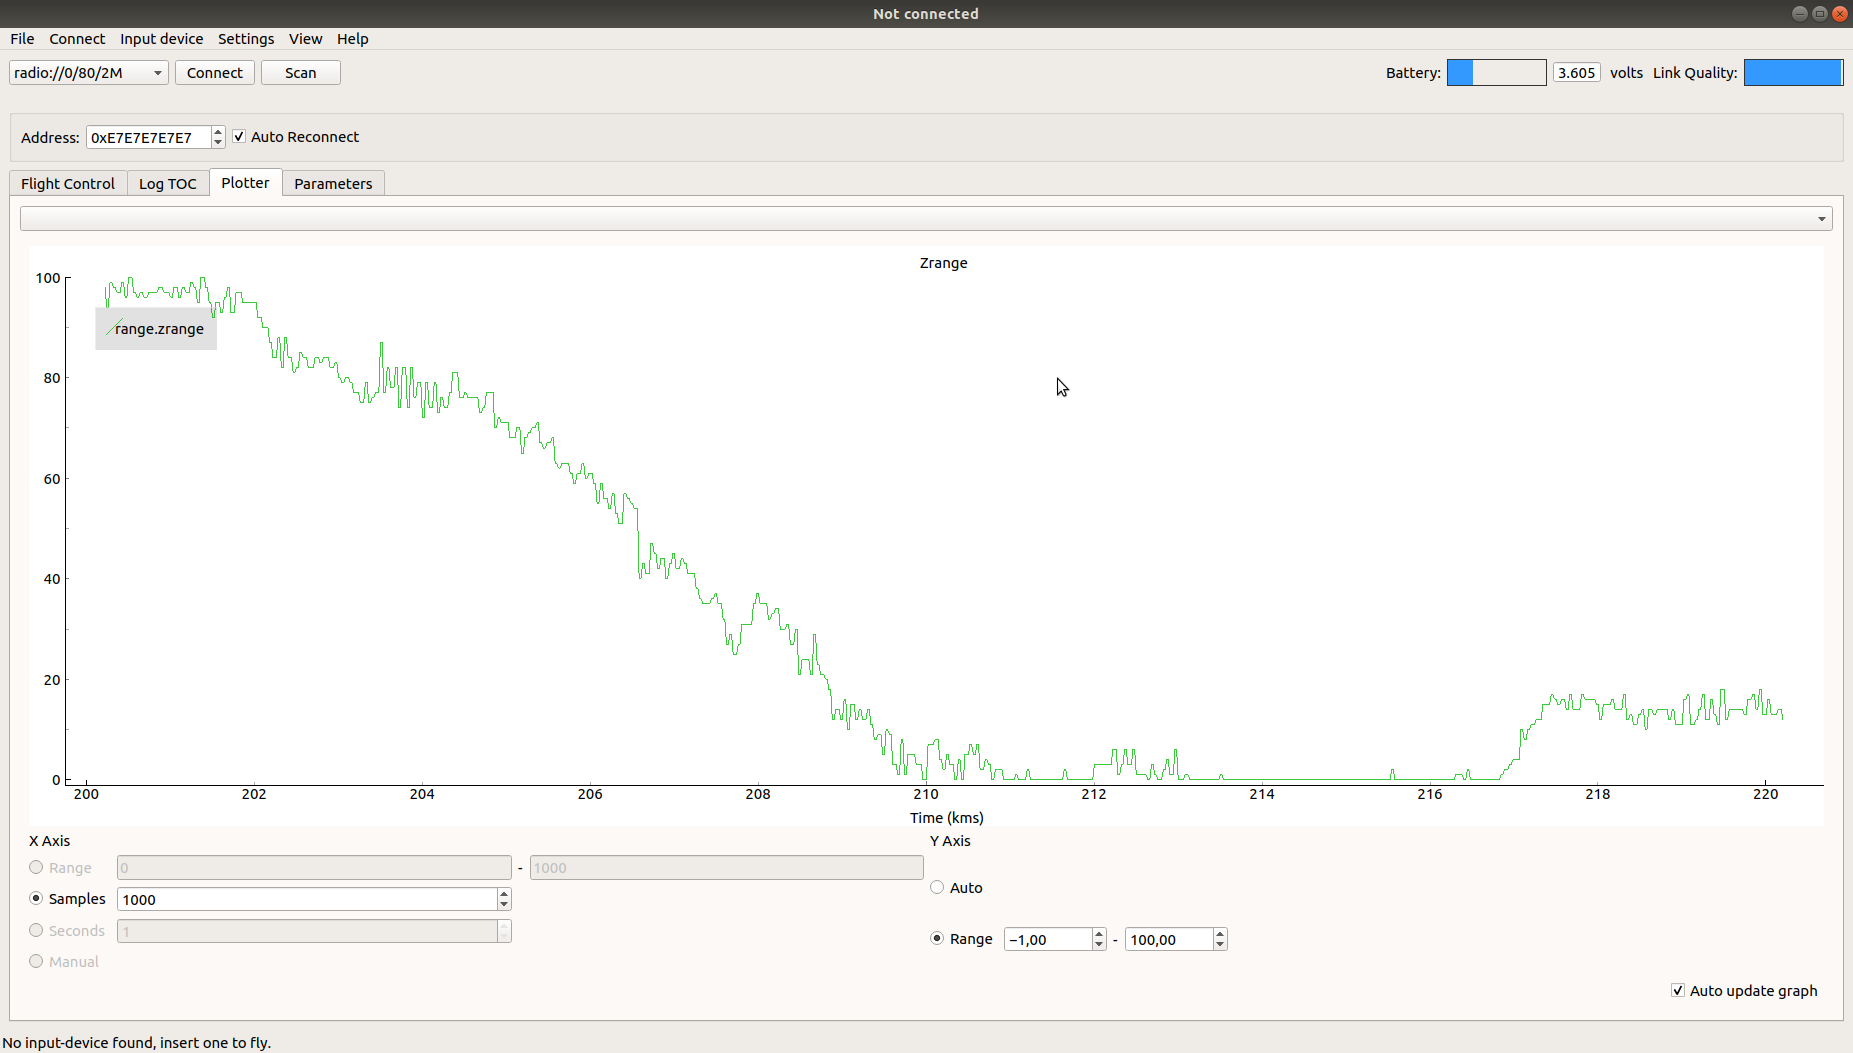Switch to the Flight Control tab
1853x1053 pixels.
(x=68, y=184)
